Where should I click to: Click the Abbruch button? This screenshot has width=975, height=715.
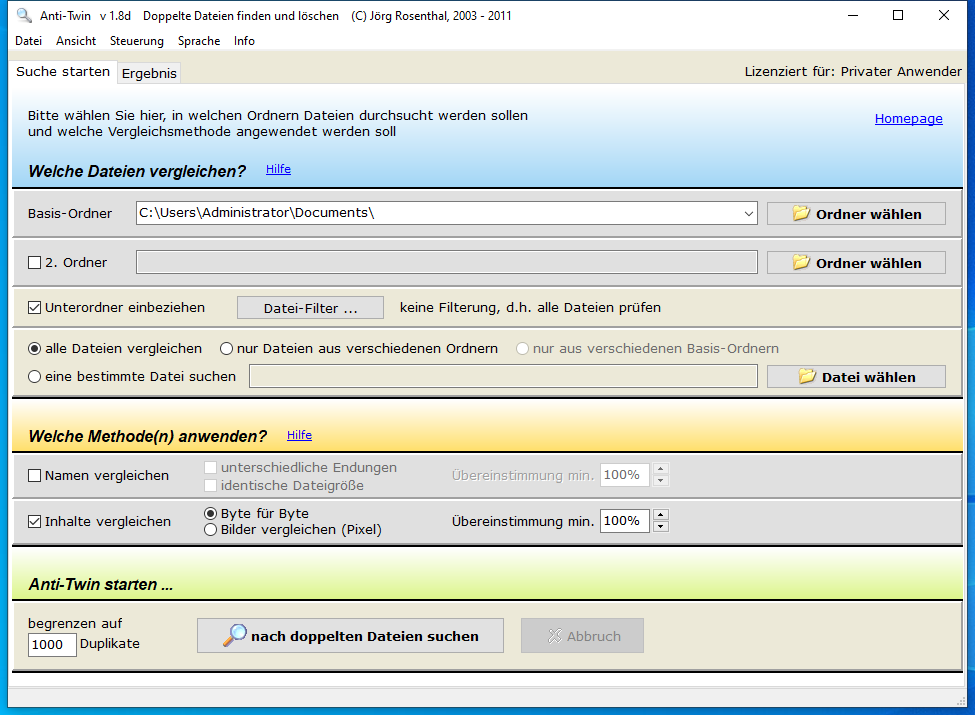click(x=582, y=635)
